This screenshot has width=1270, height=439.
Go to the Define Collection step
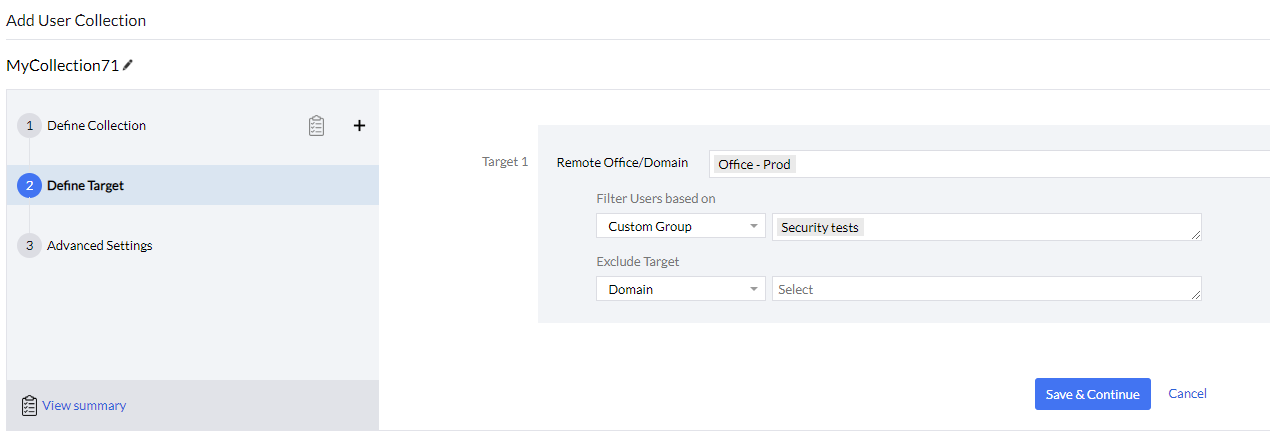(x=96, y=126)
